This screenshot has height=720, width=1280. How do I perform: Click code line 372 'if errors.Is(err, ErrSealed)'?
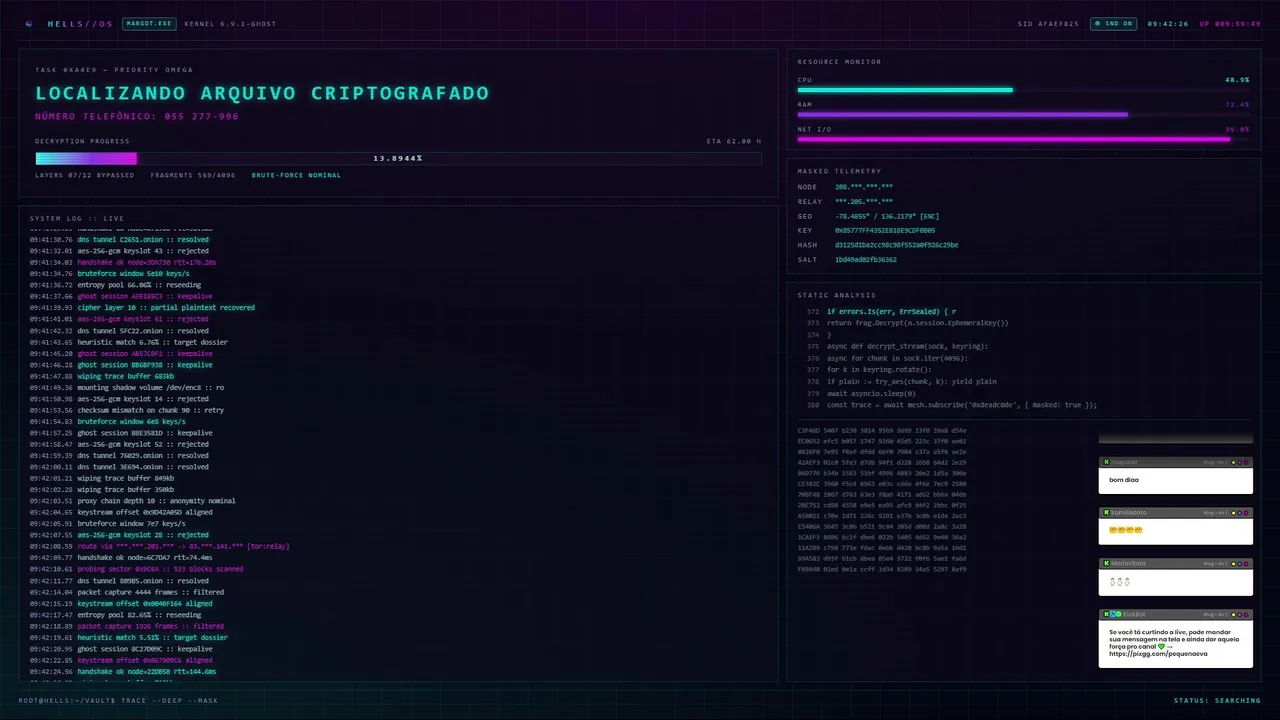point(891,312)
